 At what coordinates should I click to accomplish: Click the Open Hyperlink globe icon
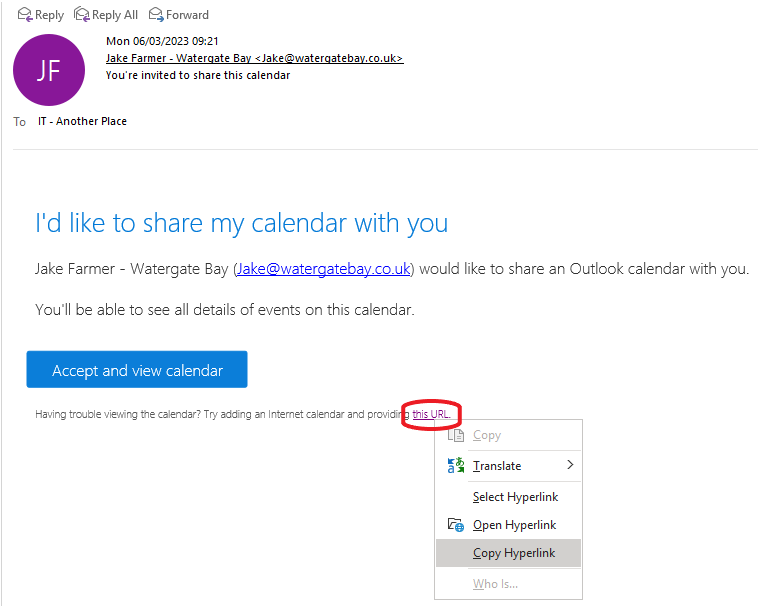(456, 525)
